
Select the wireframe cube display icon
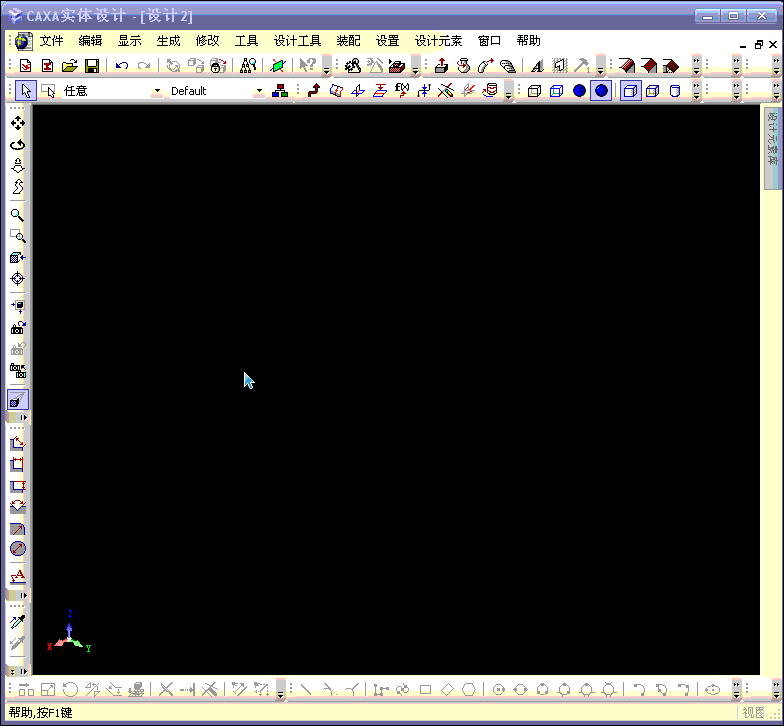tap(534, 91)
